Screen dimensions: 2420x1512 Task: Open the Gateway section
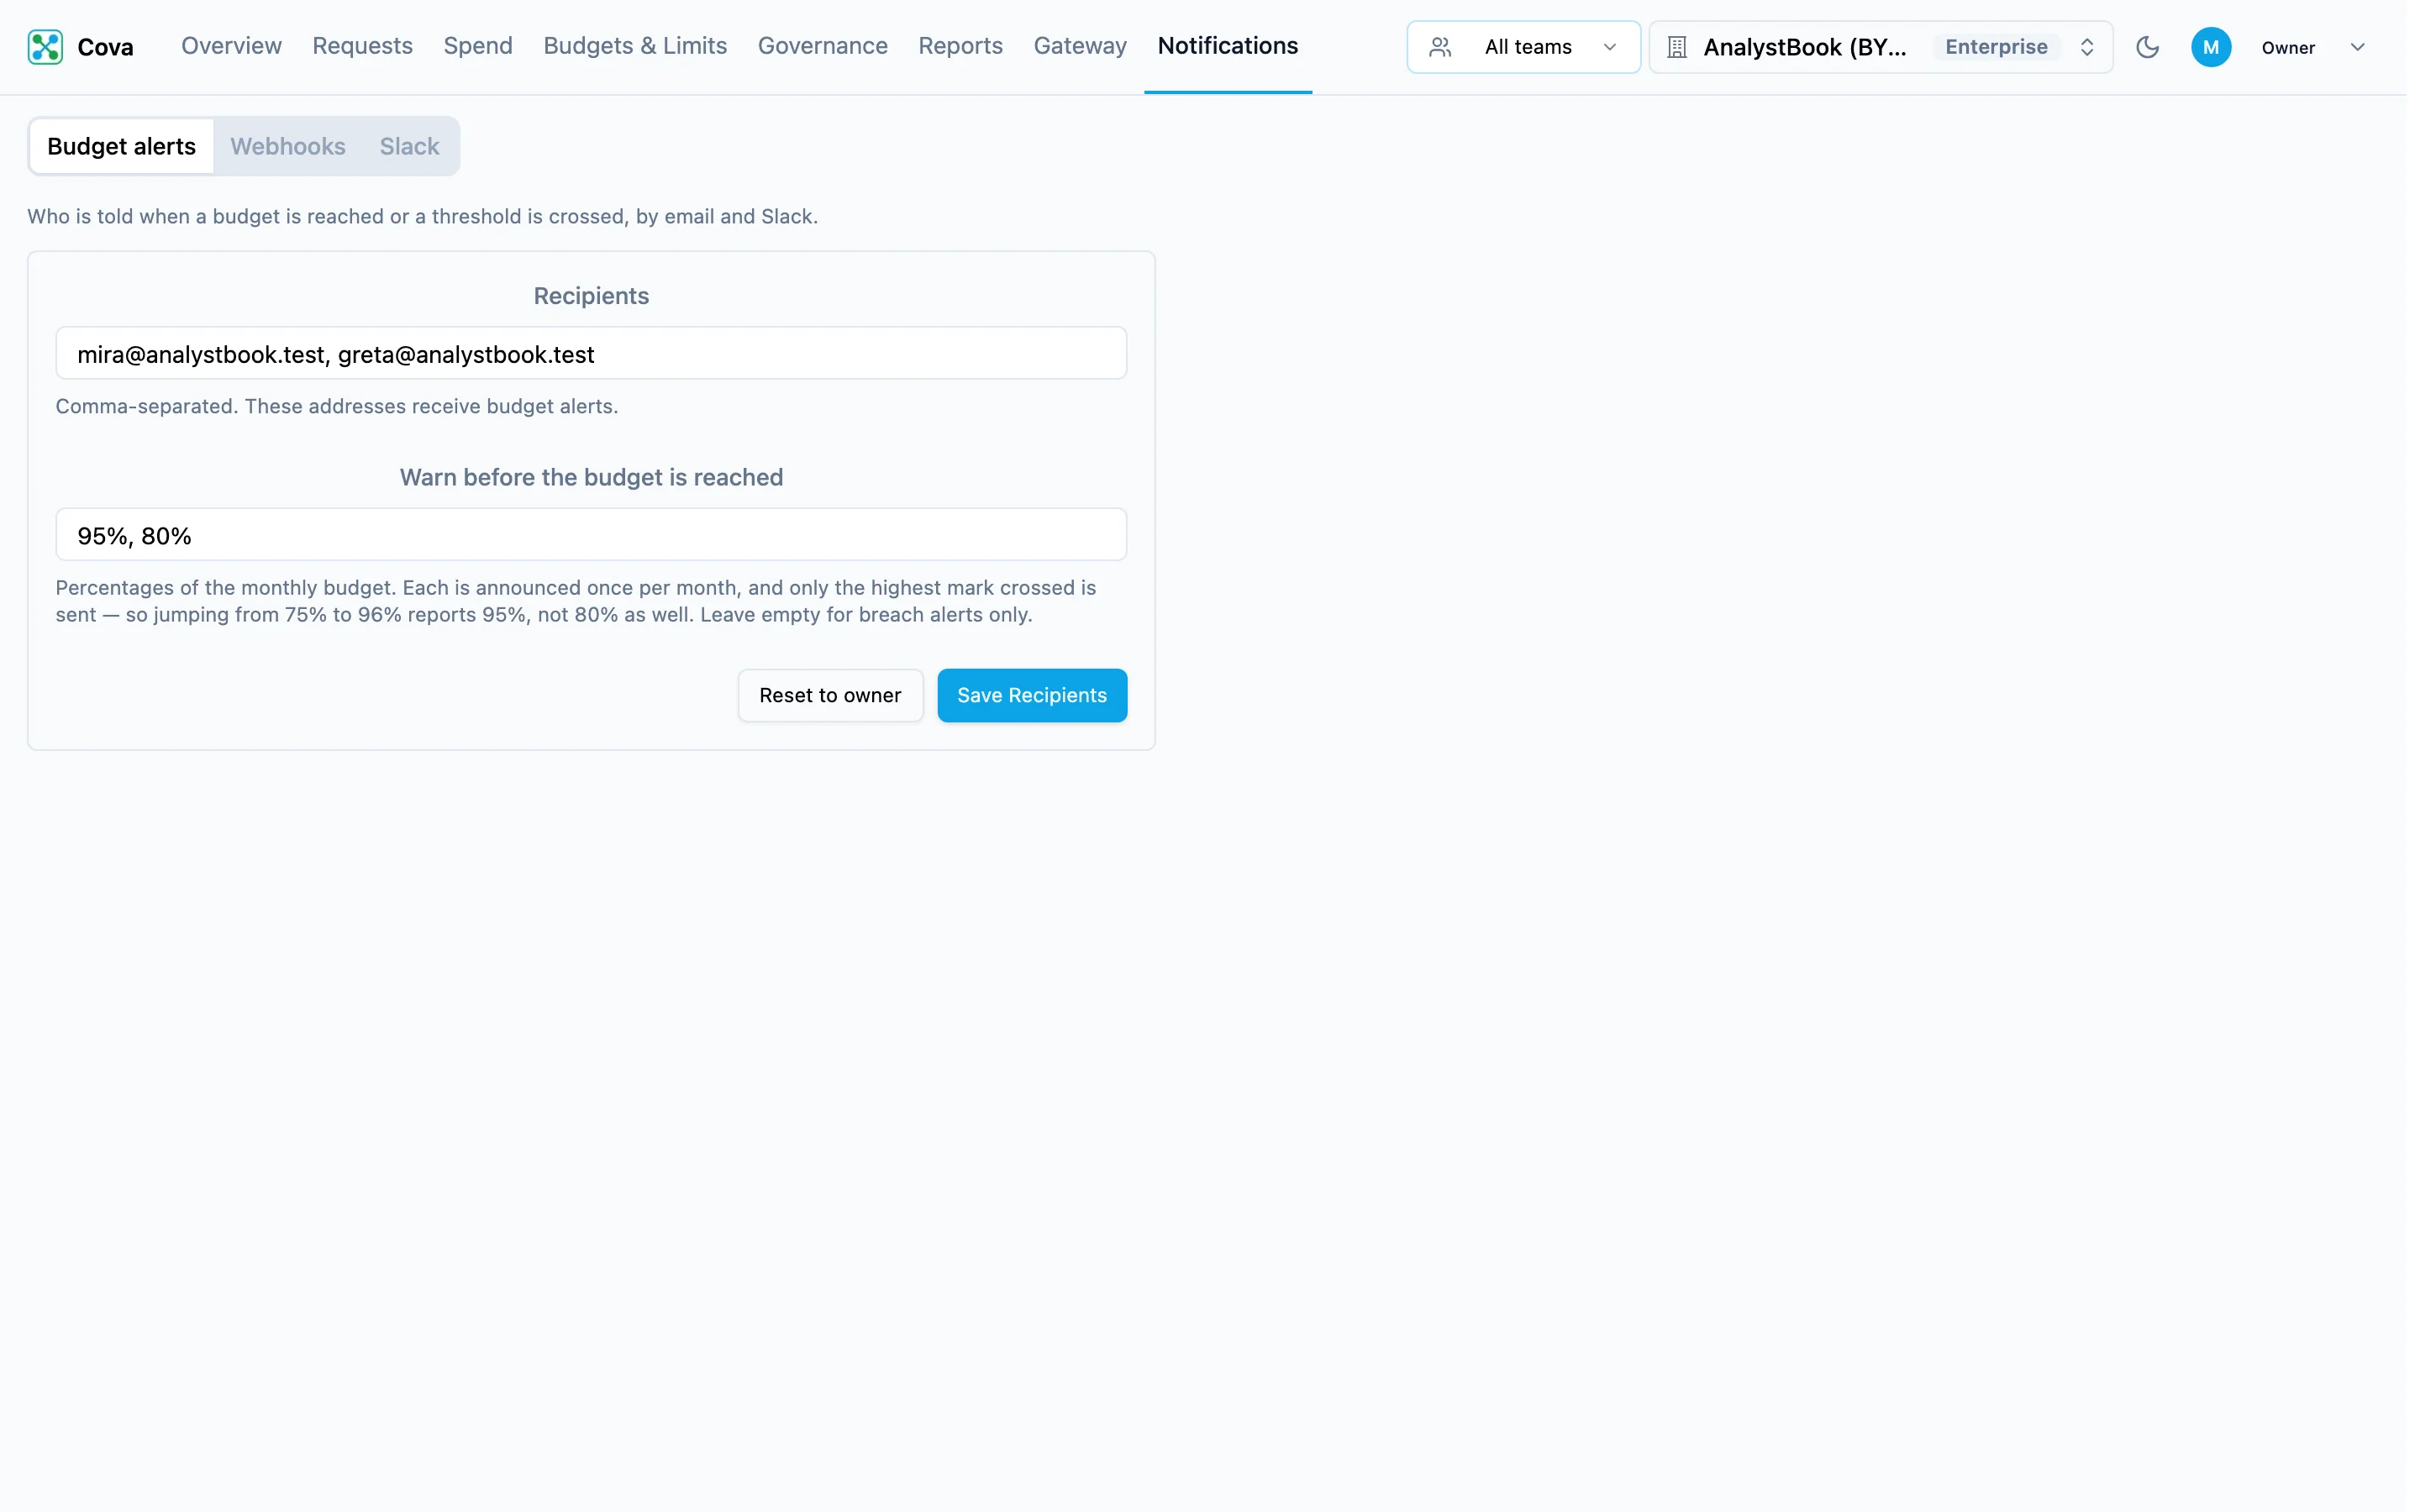pyautogui.click(x=1080, y=46)
